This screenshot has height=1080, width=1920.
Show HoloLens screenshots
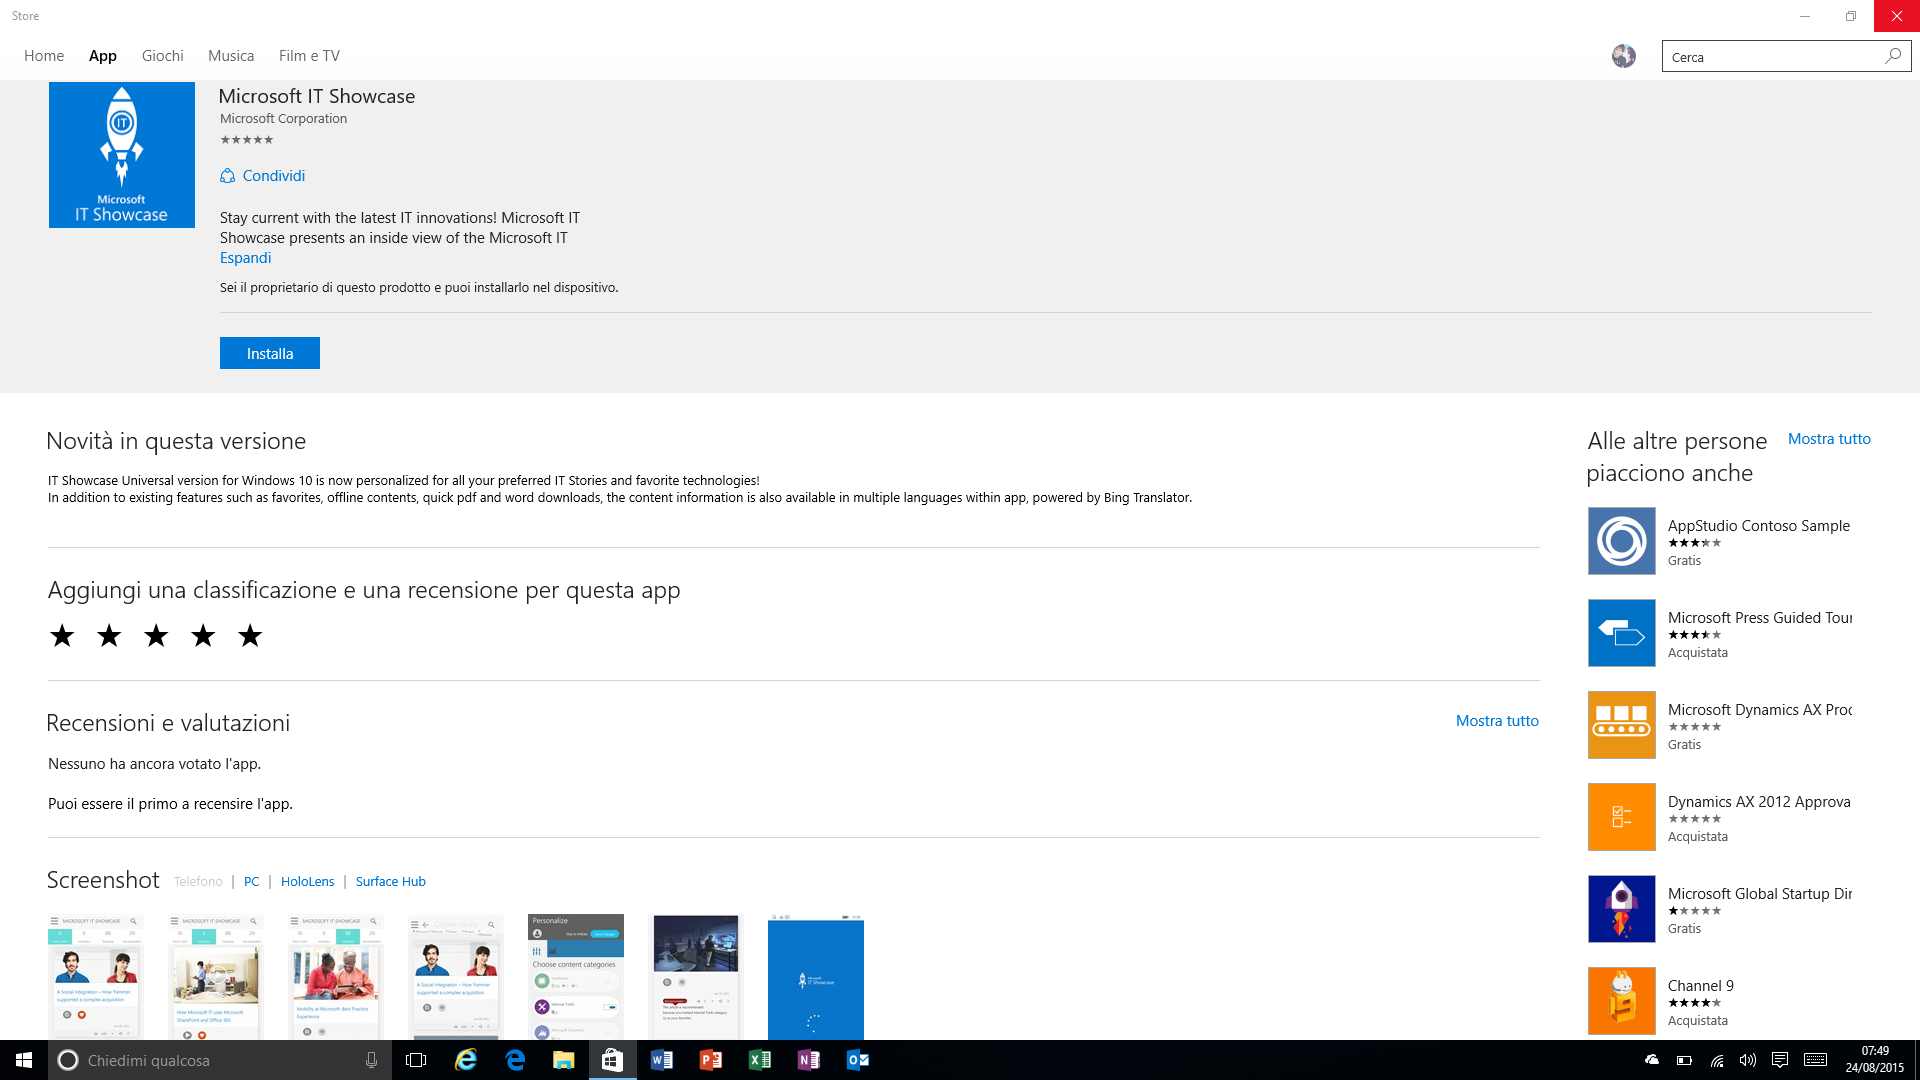307,882
